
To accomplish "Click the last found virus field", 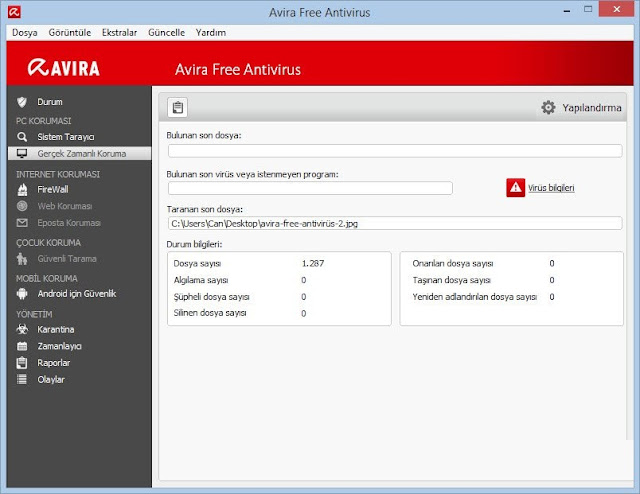I will [310, 188].
